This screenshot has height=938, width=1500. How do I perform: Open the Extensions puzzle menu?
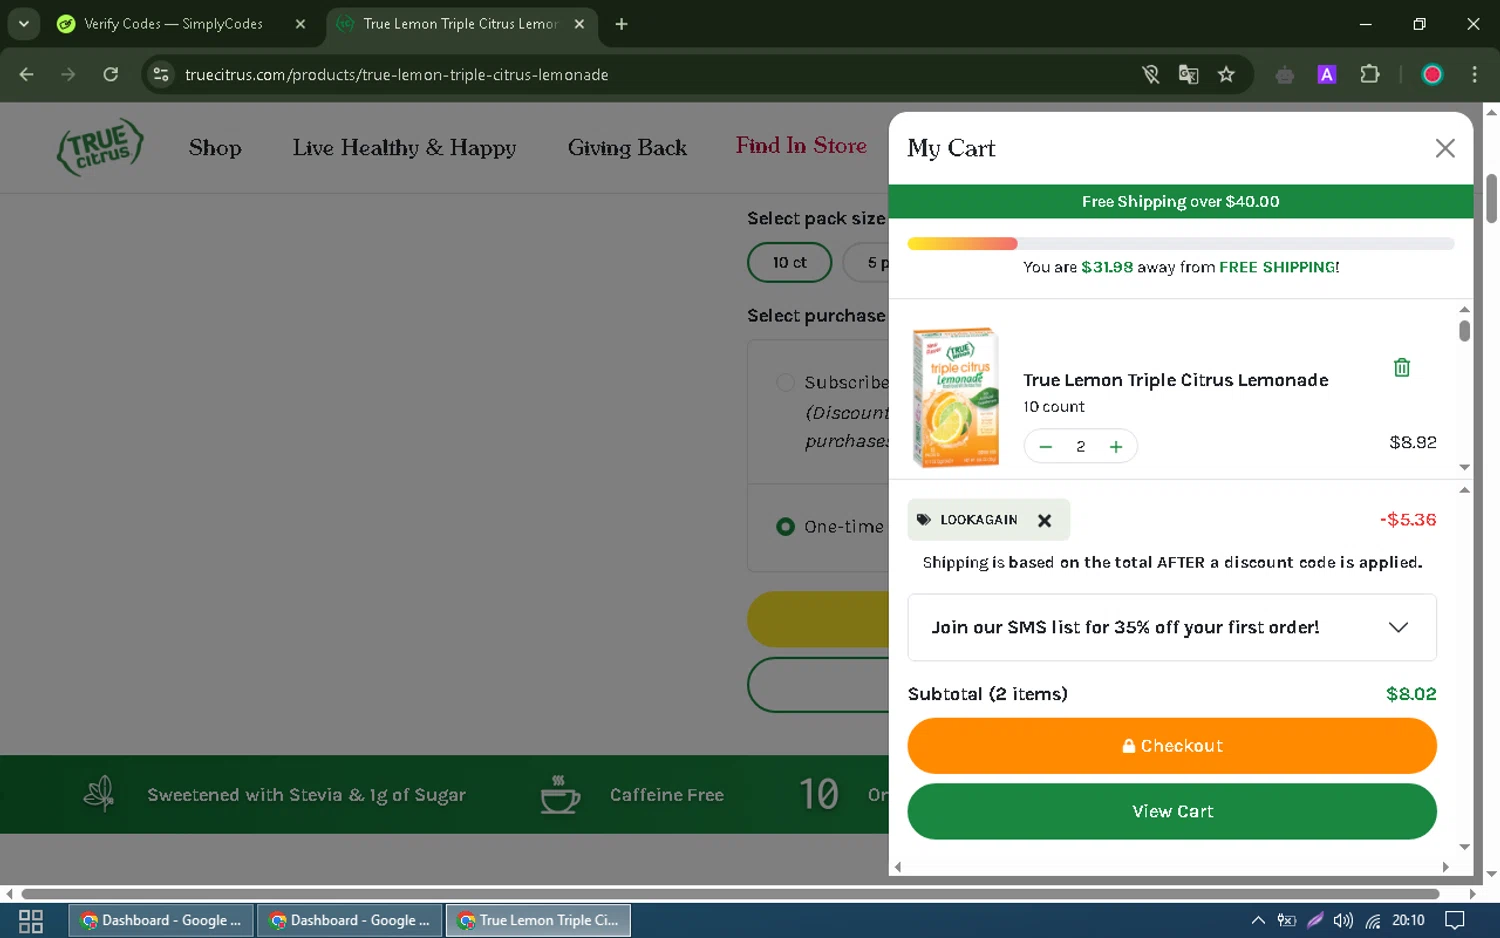pyautogui.click(x=1370, y=74)
